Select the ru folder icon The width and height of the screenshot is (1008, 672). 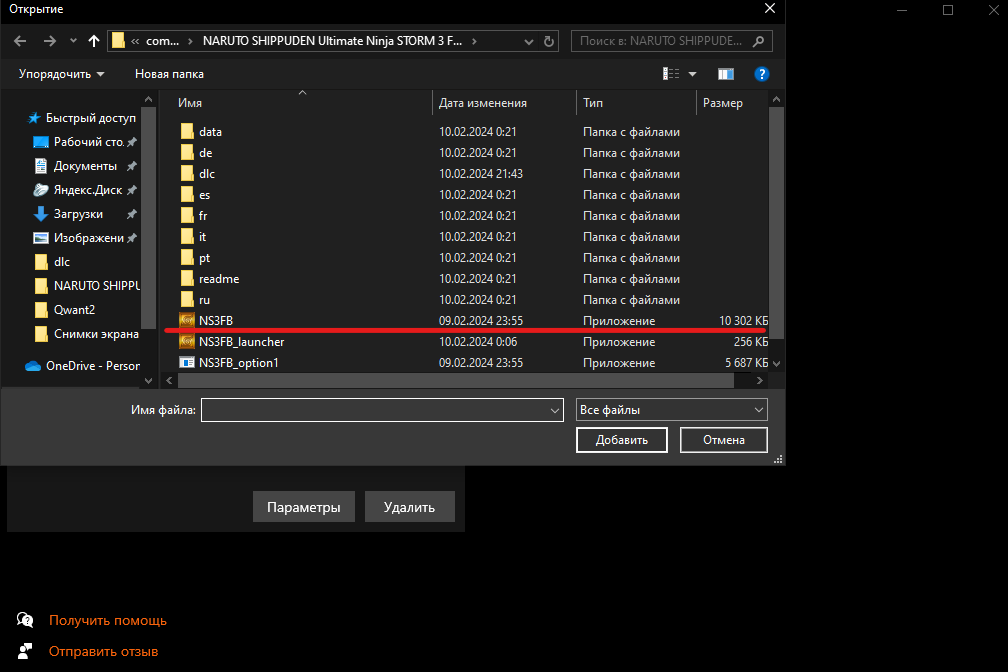pyautogui.click(x=187, y=300)
